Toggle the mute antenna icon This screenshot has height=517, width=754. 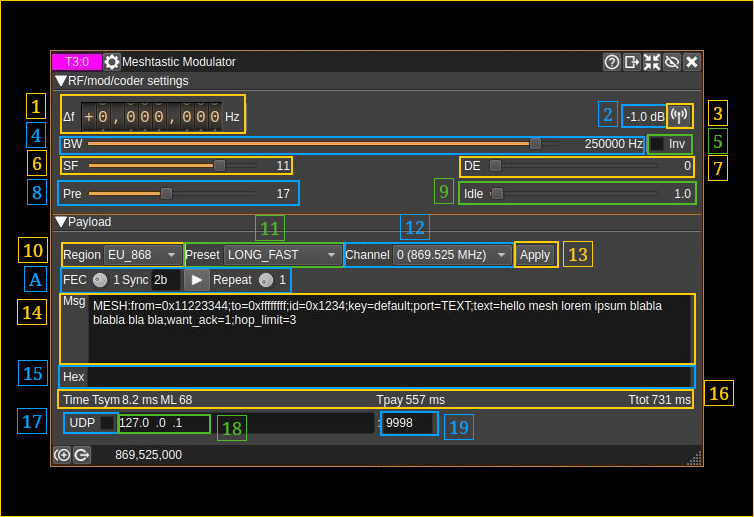(679, 116)
